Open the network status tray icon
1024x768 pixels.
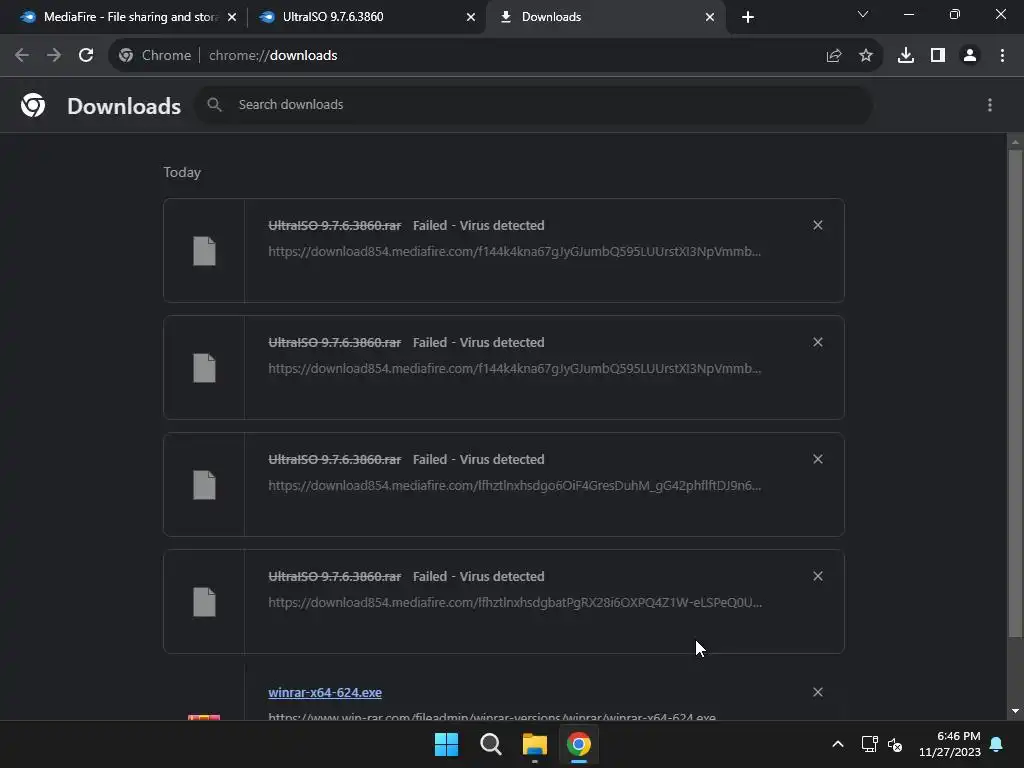click(x=869, y=744)
